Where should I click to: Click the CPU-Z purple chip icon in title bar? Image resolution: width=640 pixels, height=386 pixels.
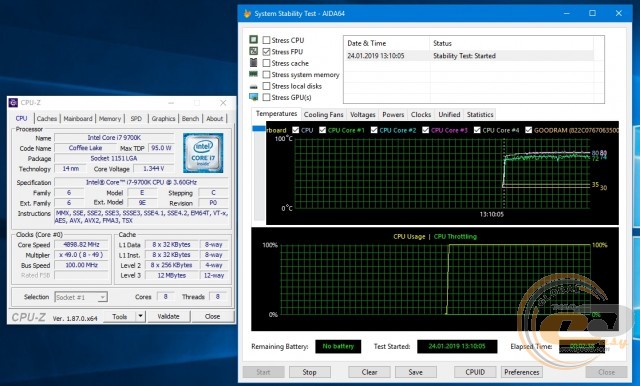click(13, 102)
